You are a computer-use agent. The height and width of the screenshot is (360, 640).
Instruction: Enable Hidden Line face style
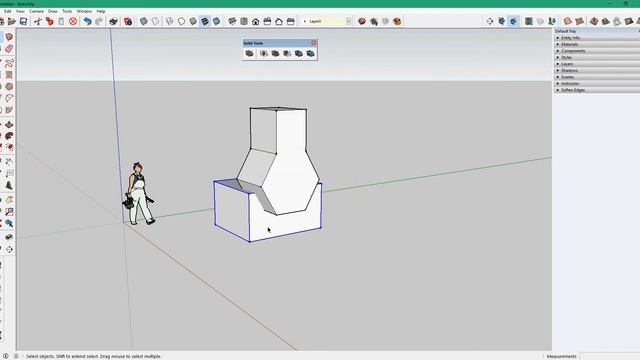click(181, 21)
